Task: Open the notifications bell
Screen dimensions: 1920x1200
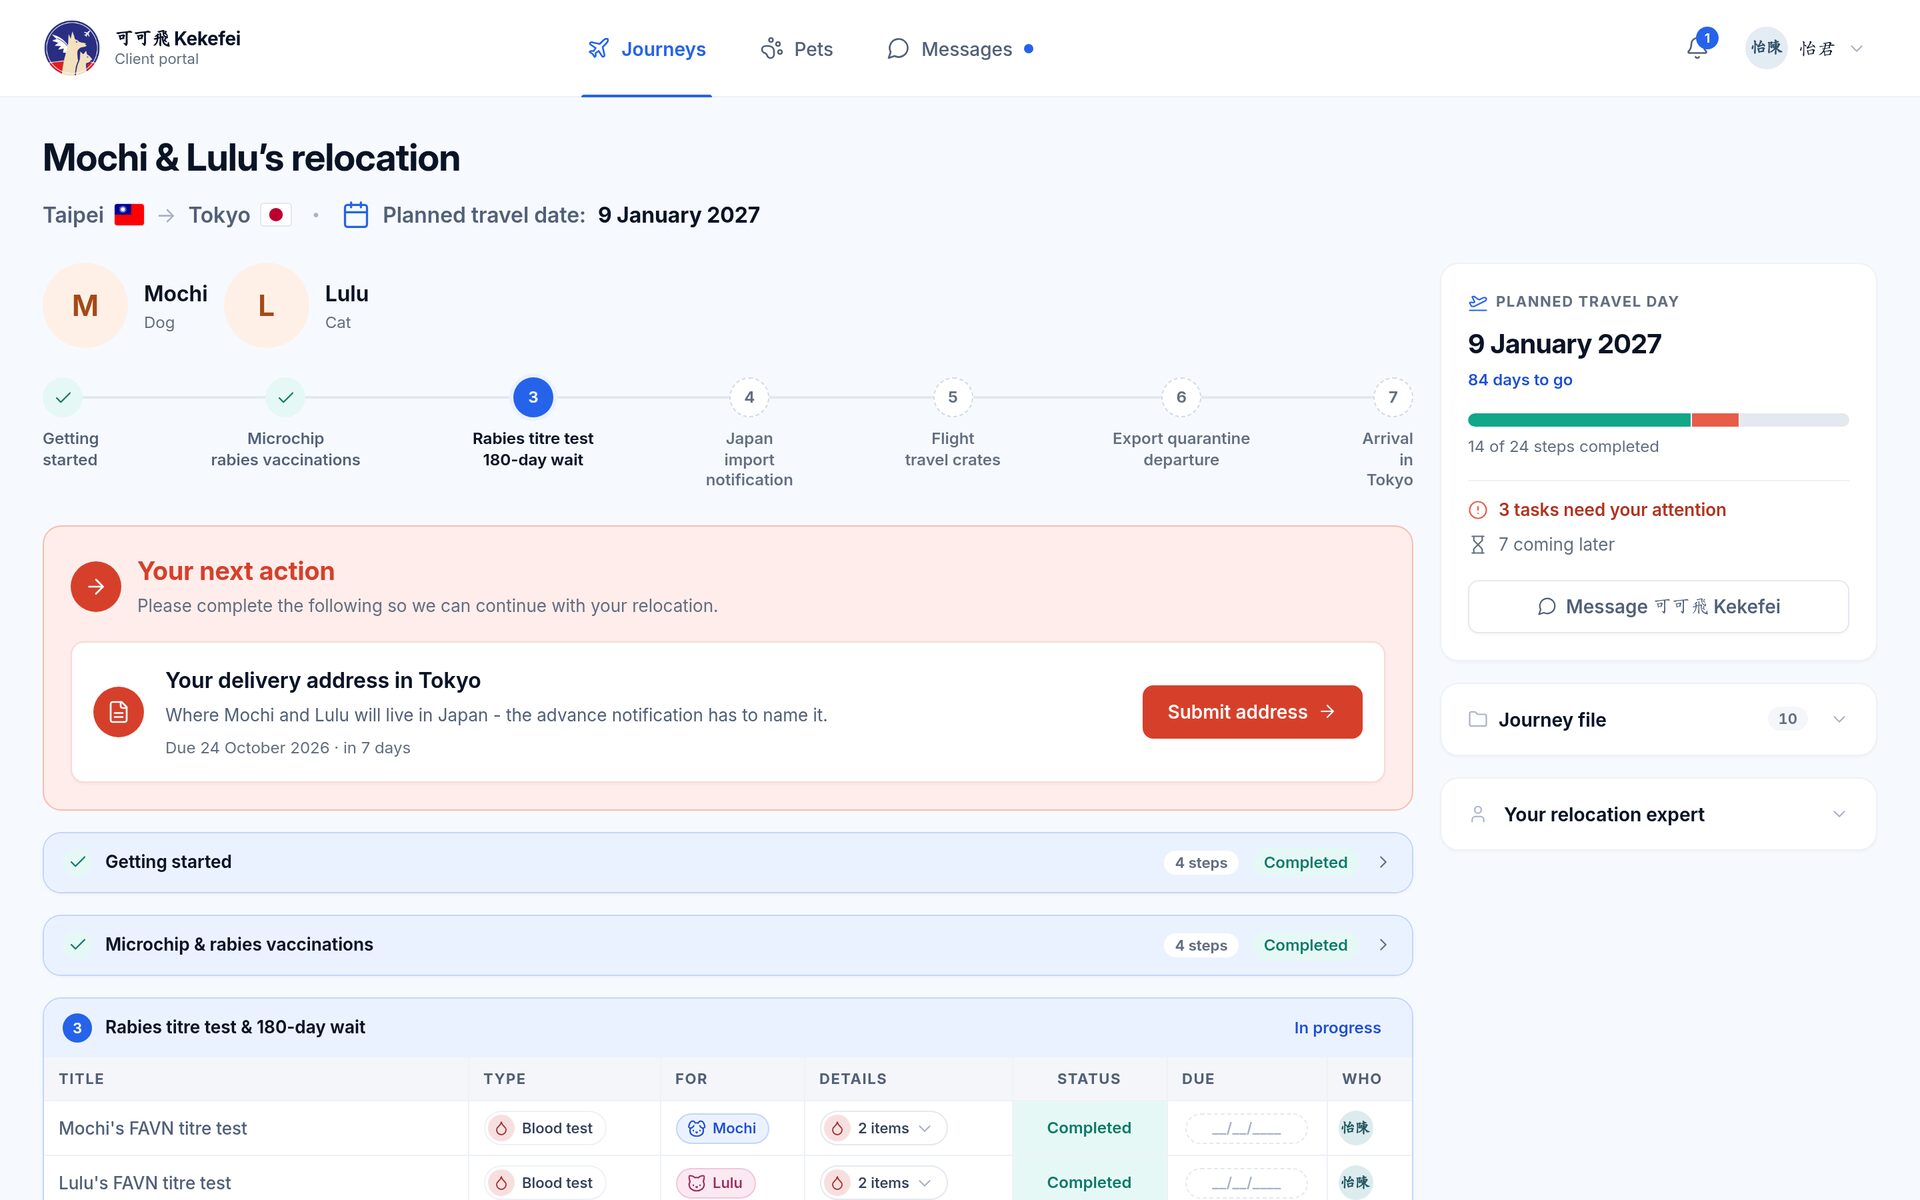Action: [x=1697, y=48]
